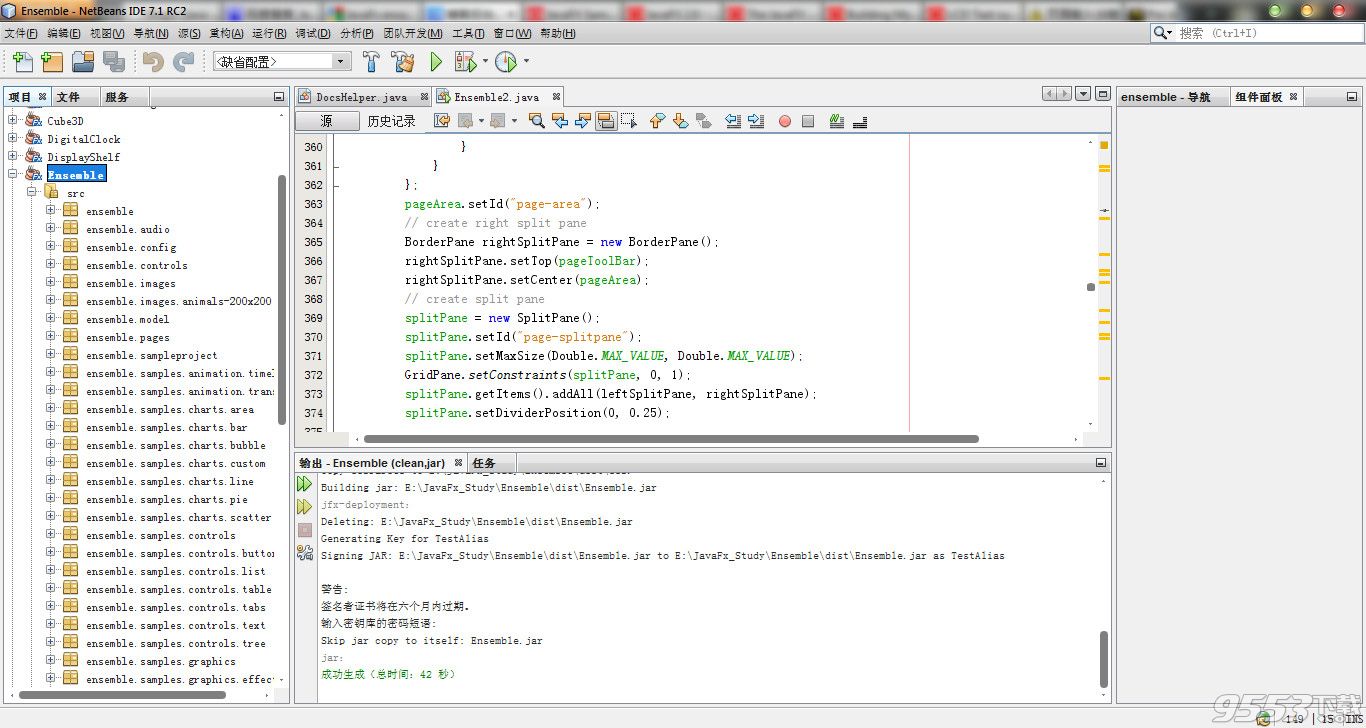Click the Last Edit icon in editor toolbar
The width and height of the screenshot is (1366, 728).
[x=442, y=121]
